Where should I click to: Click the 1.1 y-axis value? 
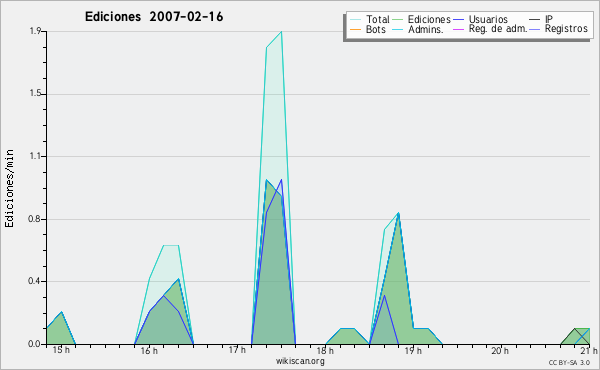point(35,156)
